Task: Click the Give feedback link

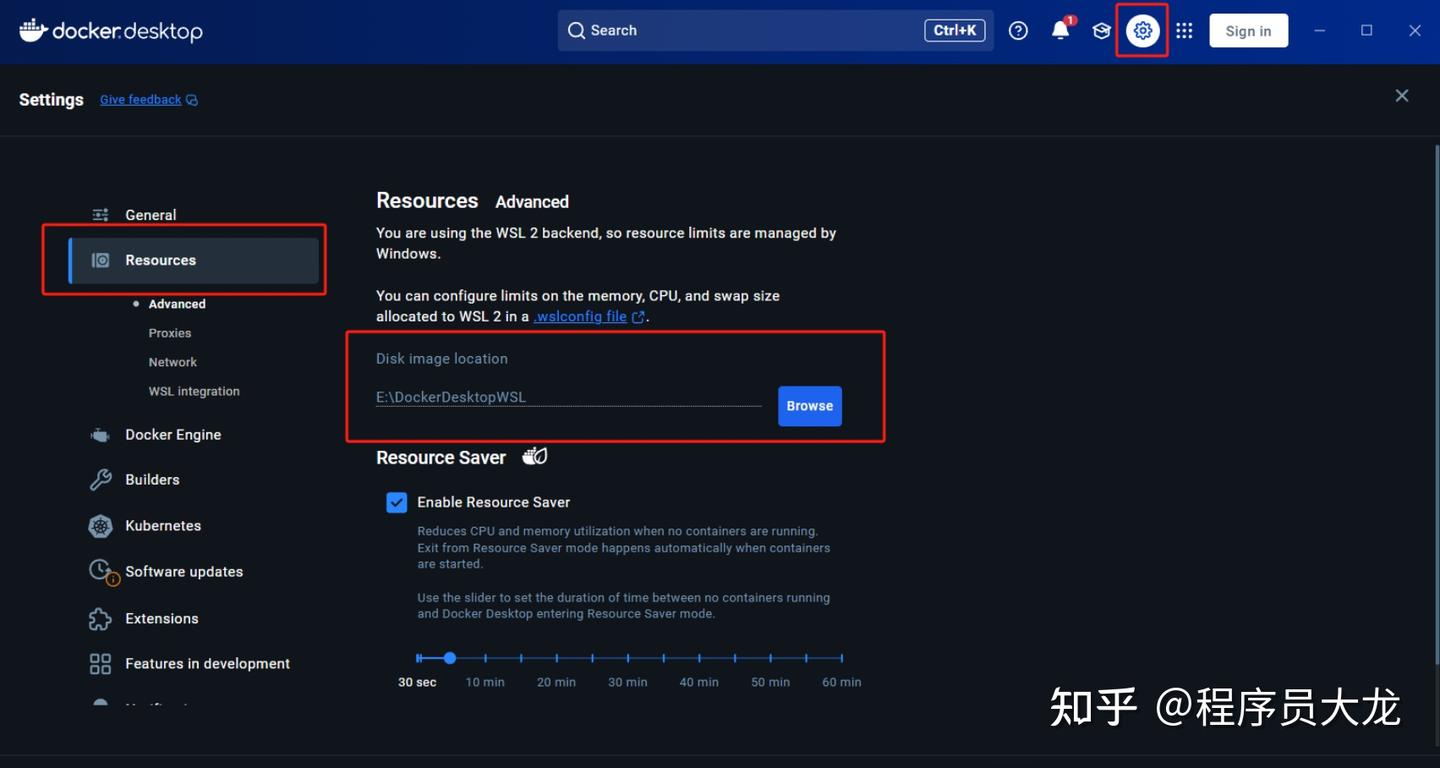Action: click(140, 99)
